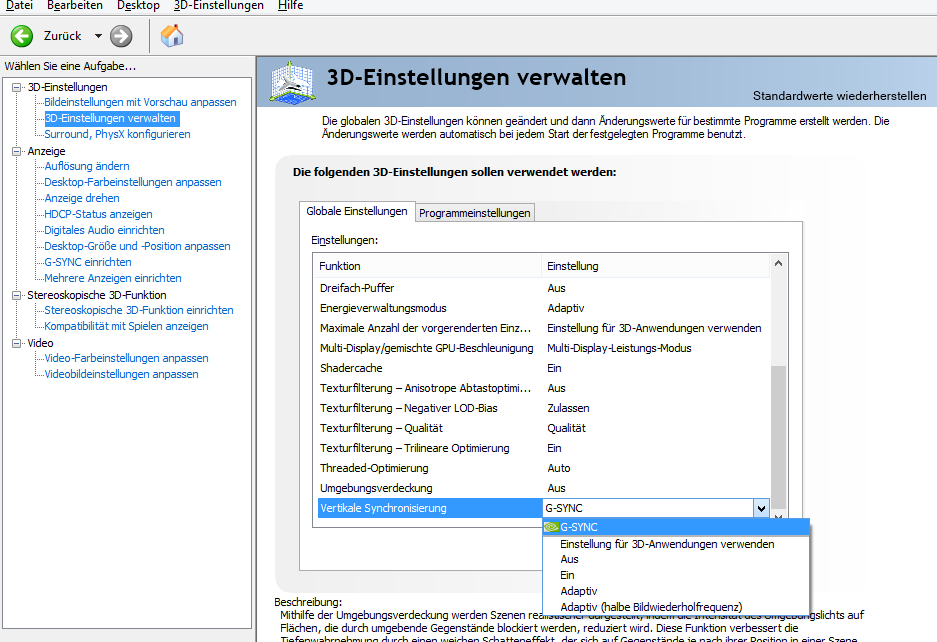Open the Desktop menu
Image resolution: width=937 pixels, height=642 pixels.
point(138,6)
